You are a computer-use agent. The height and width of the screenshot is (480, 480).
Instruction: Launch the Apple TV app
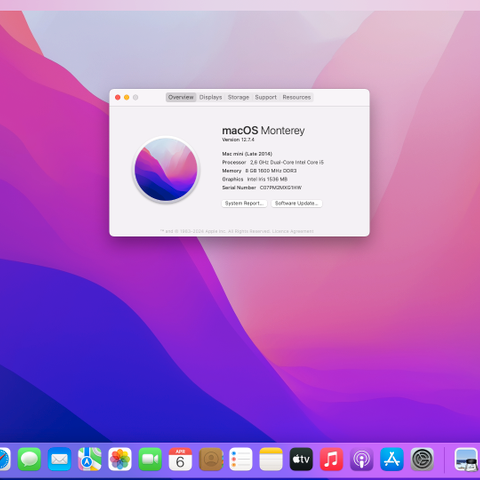pyautogui.click(x=301, y=459)
